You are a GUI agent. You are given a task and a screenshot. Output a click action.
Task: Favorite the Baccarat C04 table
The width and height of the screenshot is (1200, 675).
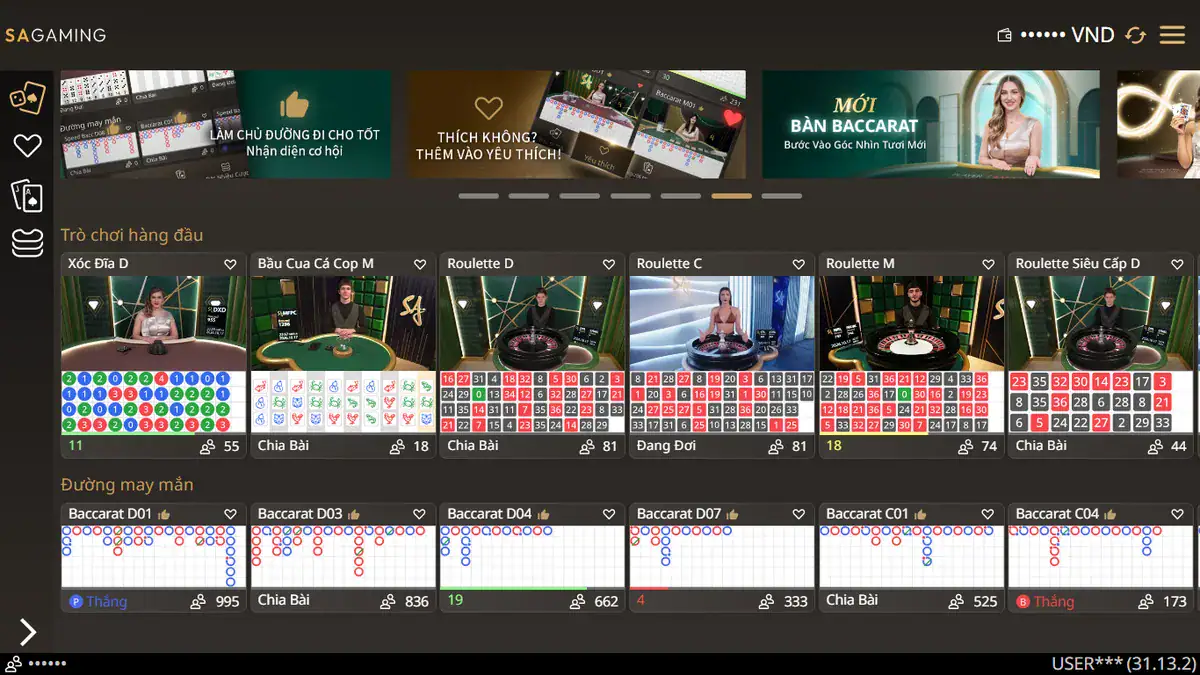click(1178, 514)
